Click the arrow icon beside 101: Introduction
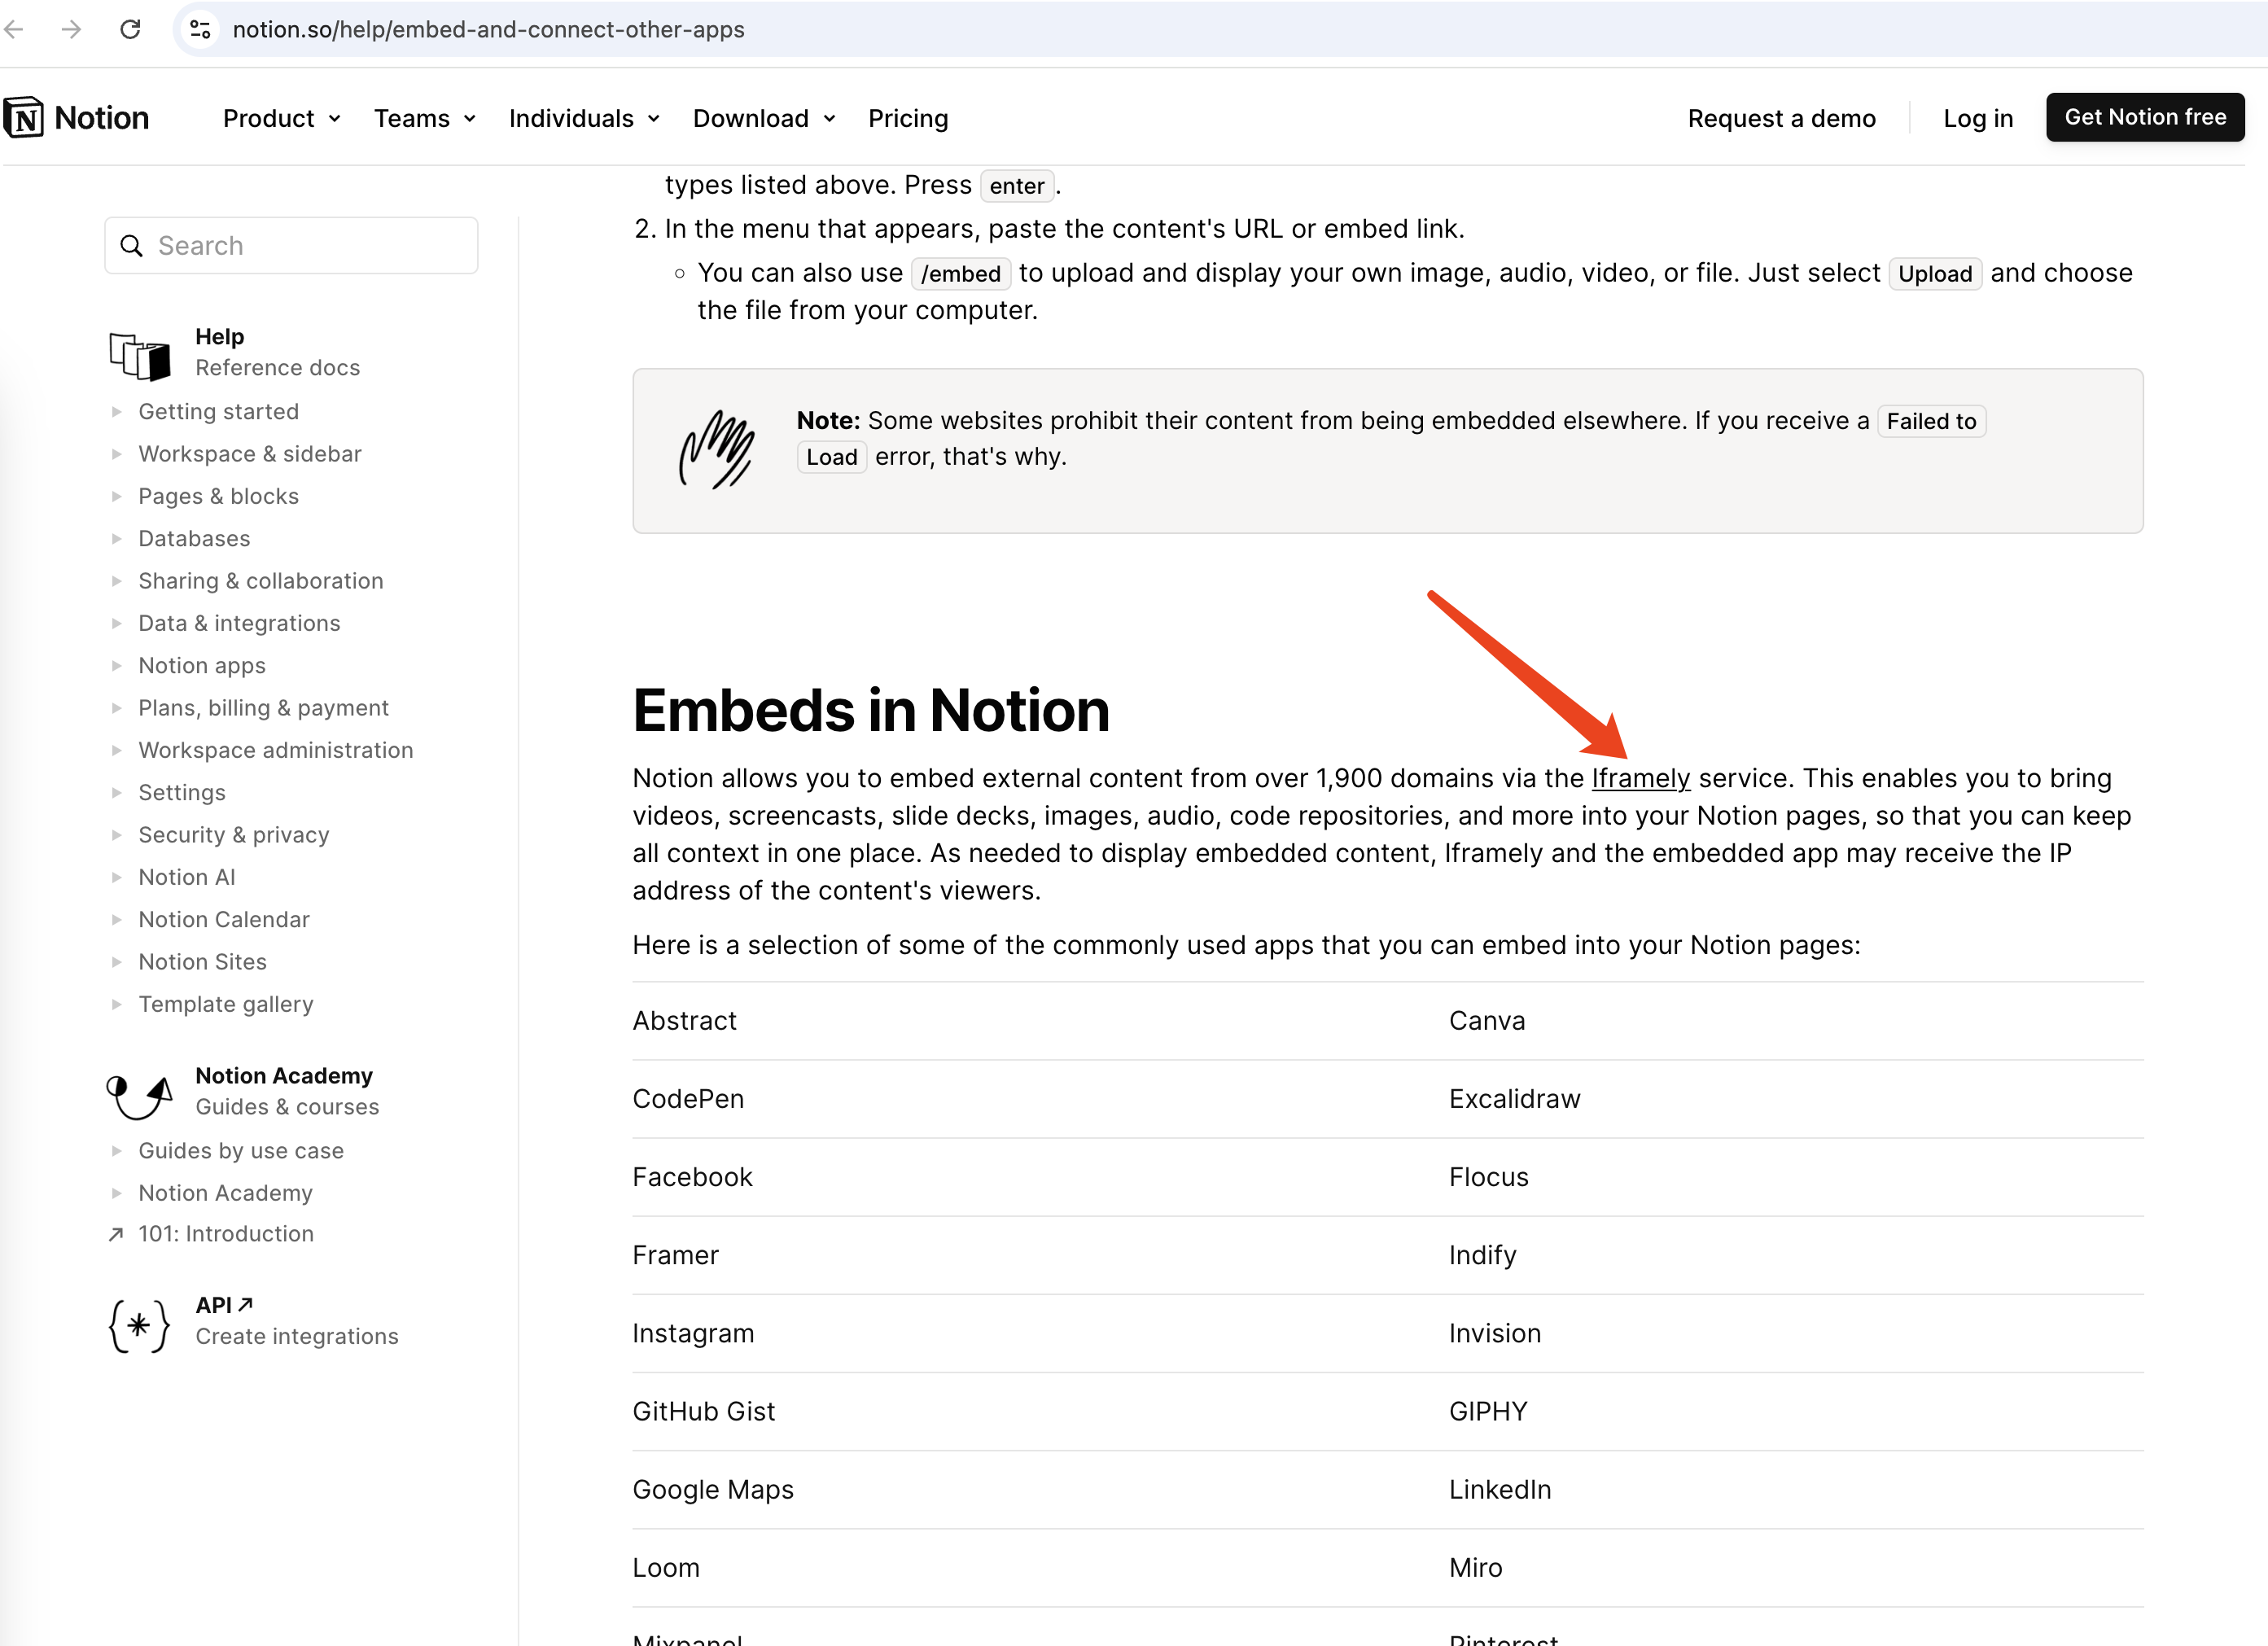This screenshot has width=2268, height=1646. (116, 1234)
